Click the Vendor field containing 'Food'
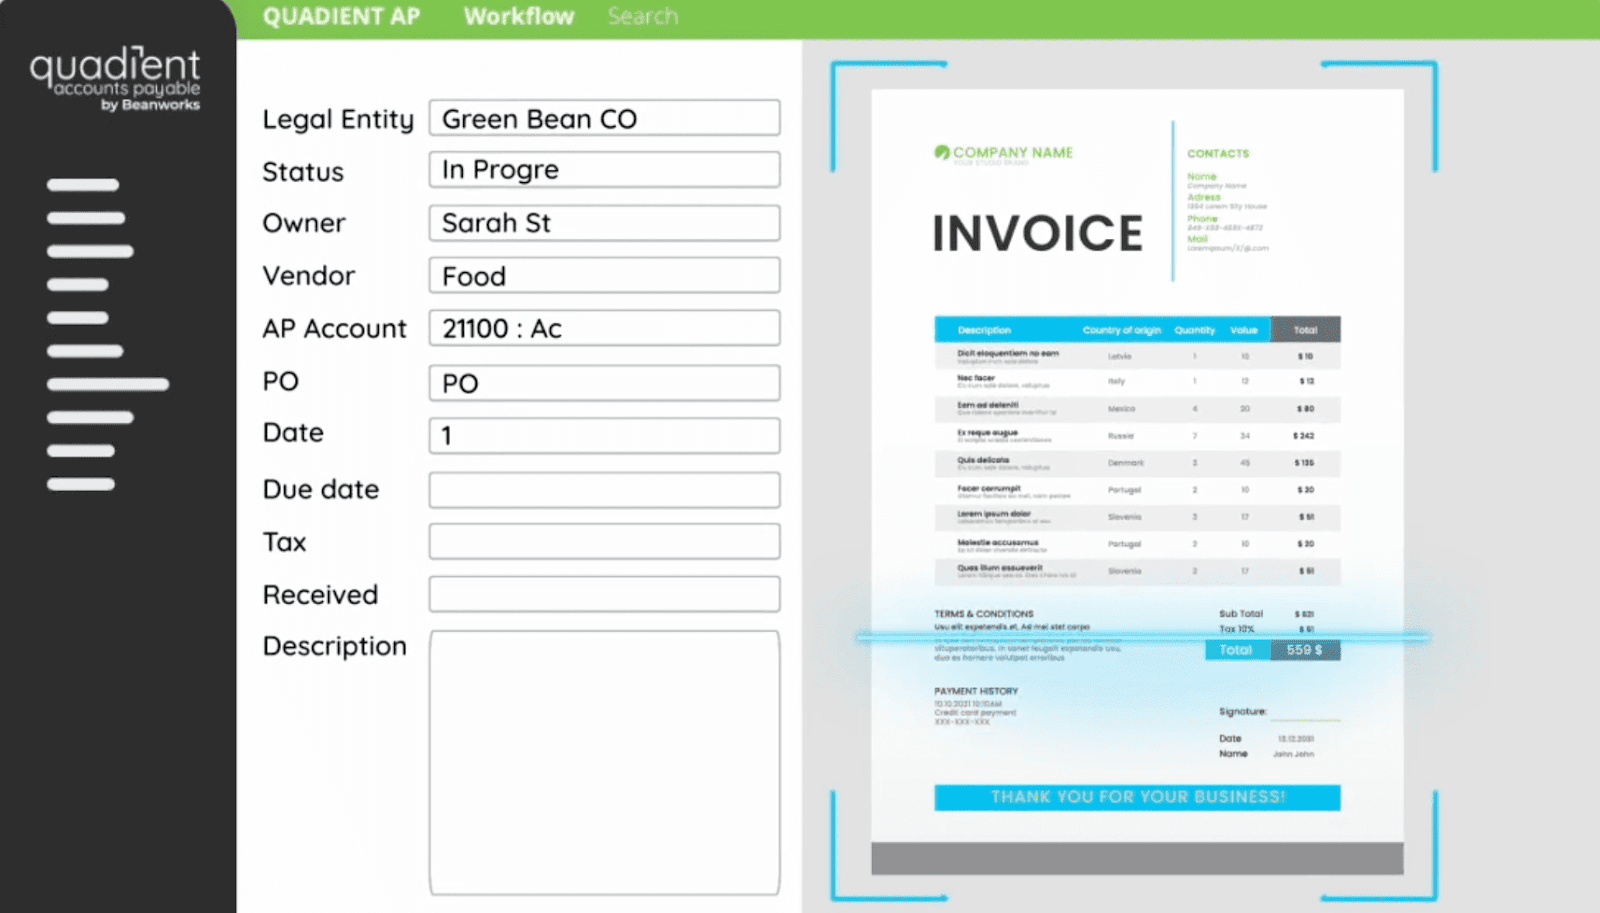 [604, 275]
